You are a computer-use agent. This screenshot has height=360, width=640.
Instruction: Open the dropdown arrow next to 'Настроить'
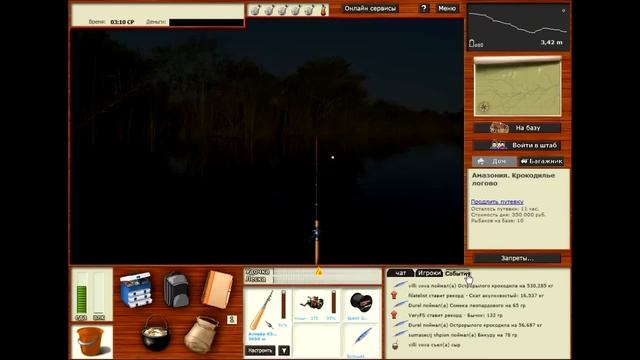284,350
